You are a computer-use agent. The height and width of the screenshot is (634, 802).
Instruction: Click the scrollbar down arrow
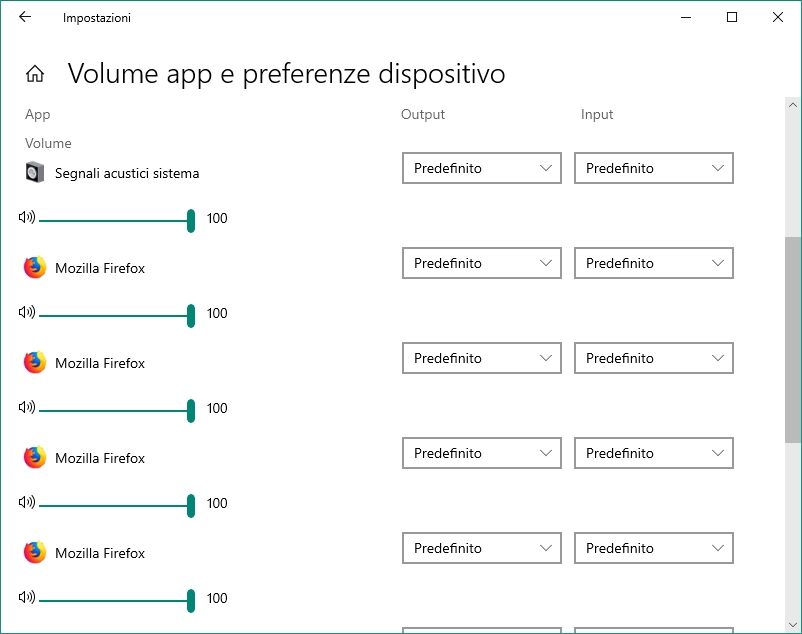[793, 625]
